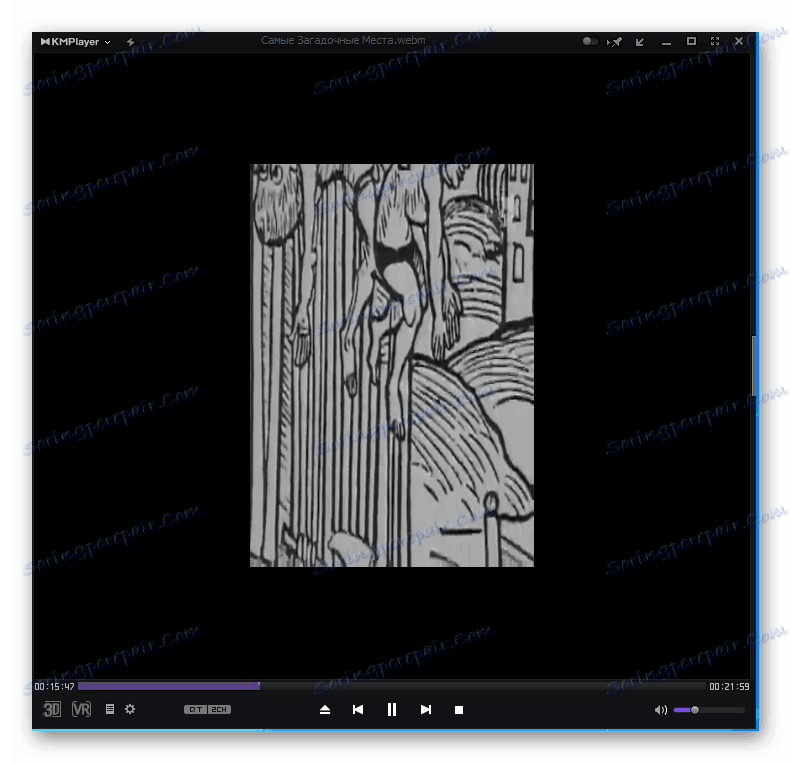Image resolution: width=791 pixels, height=763 pixels.
Task: Switch to compact mode with arrow icon
Action: tap(640, 42)
